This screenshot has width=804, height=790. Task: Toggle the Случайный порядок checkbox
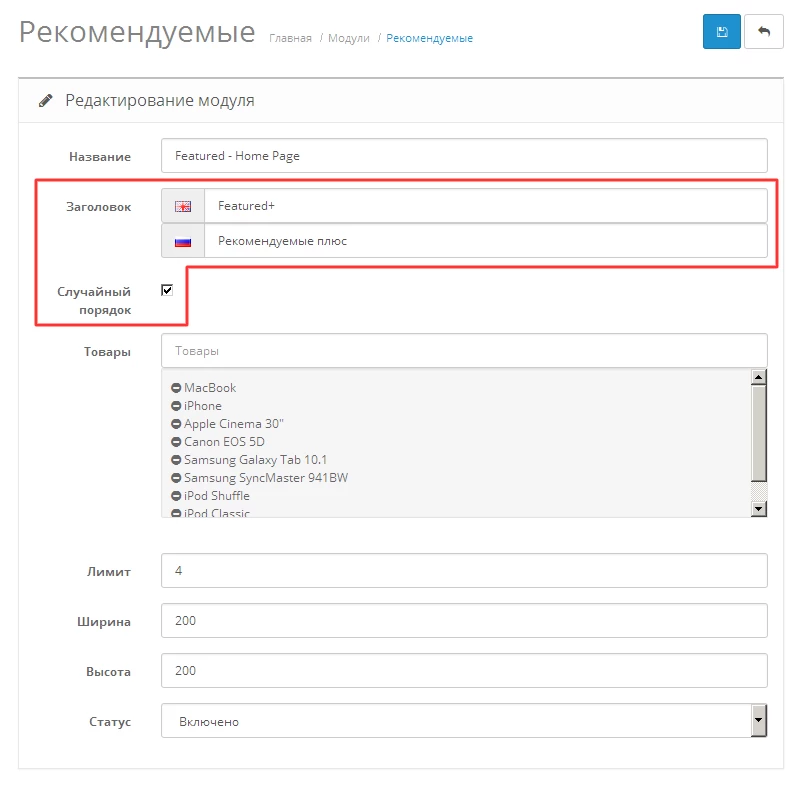point(167,290)
